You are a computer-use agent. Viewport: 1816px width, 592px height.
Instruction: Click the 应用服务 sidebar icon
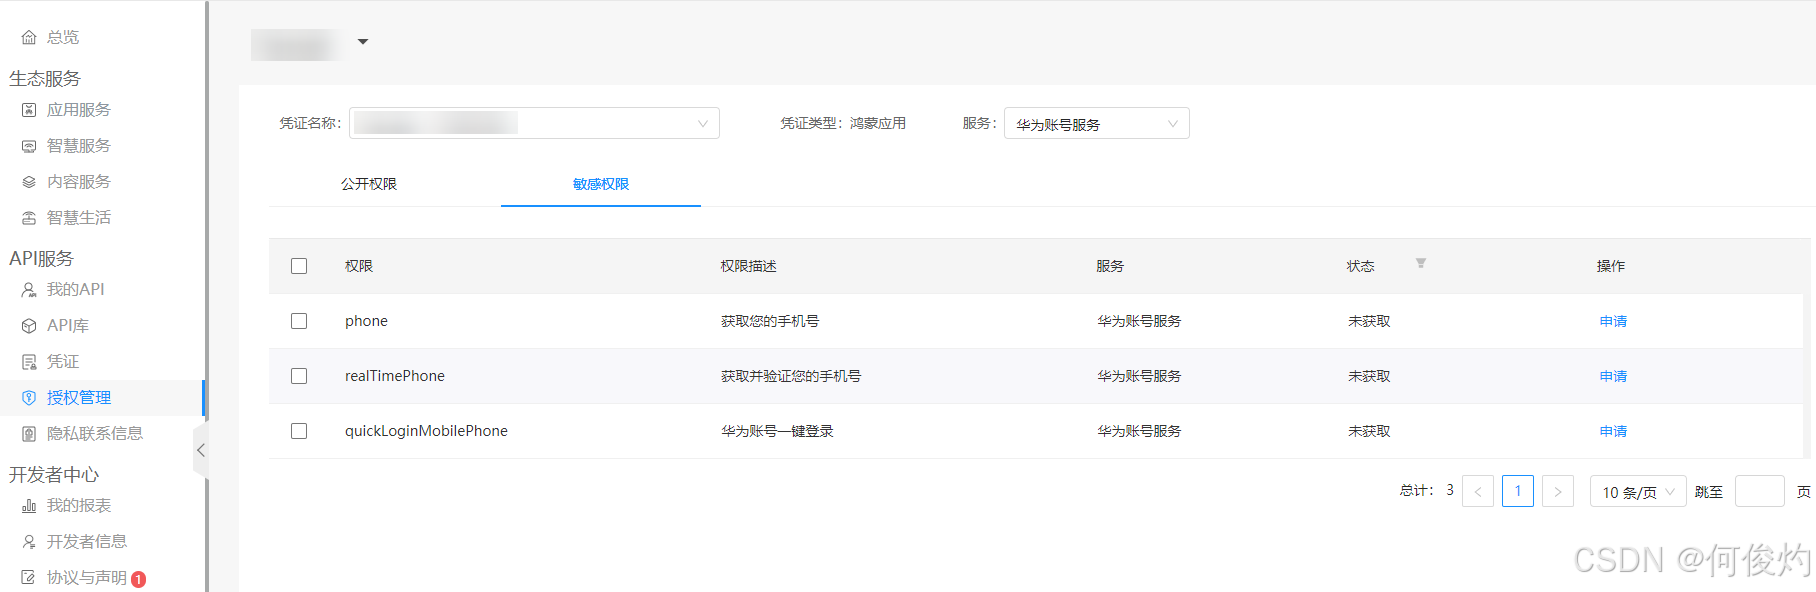coord(29,110)
